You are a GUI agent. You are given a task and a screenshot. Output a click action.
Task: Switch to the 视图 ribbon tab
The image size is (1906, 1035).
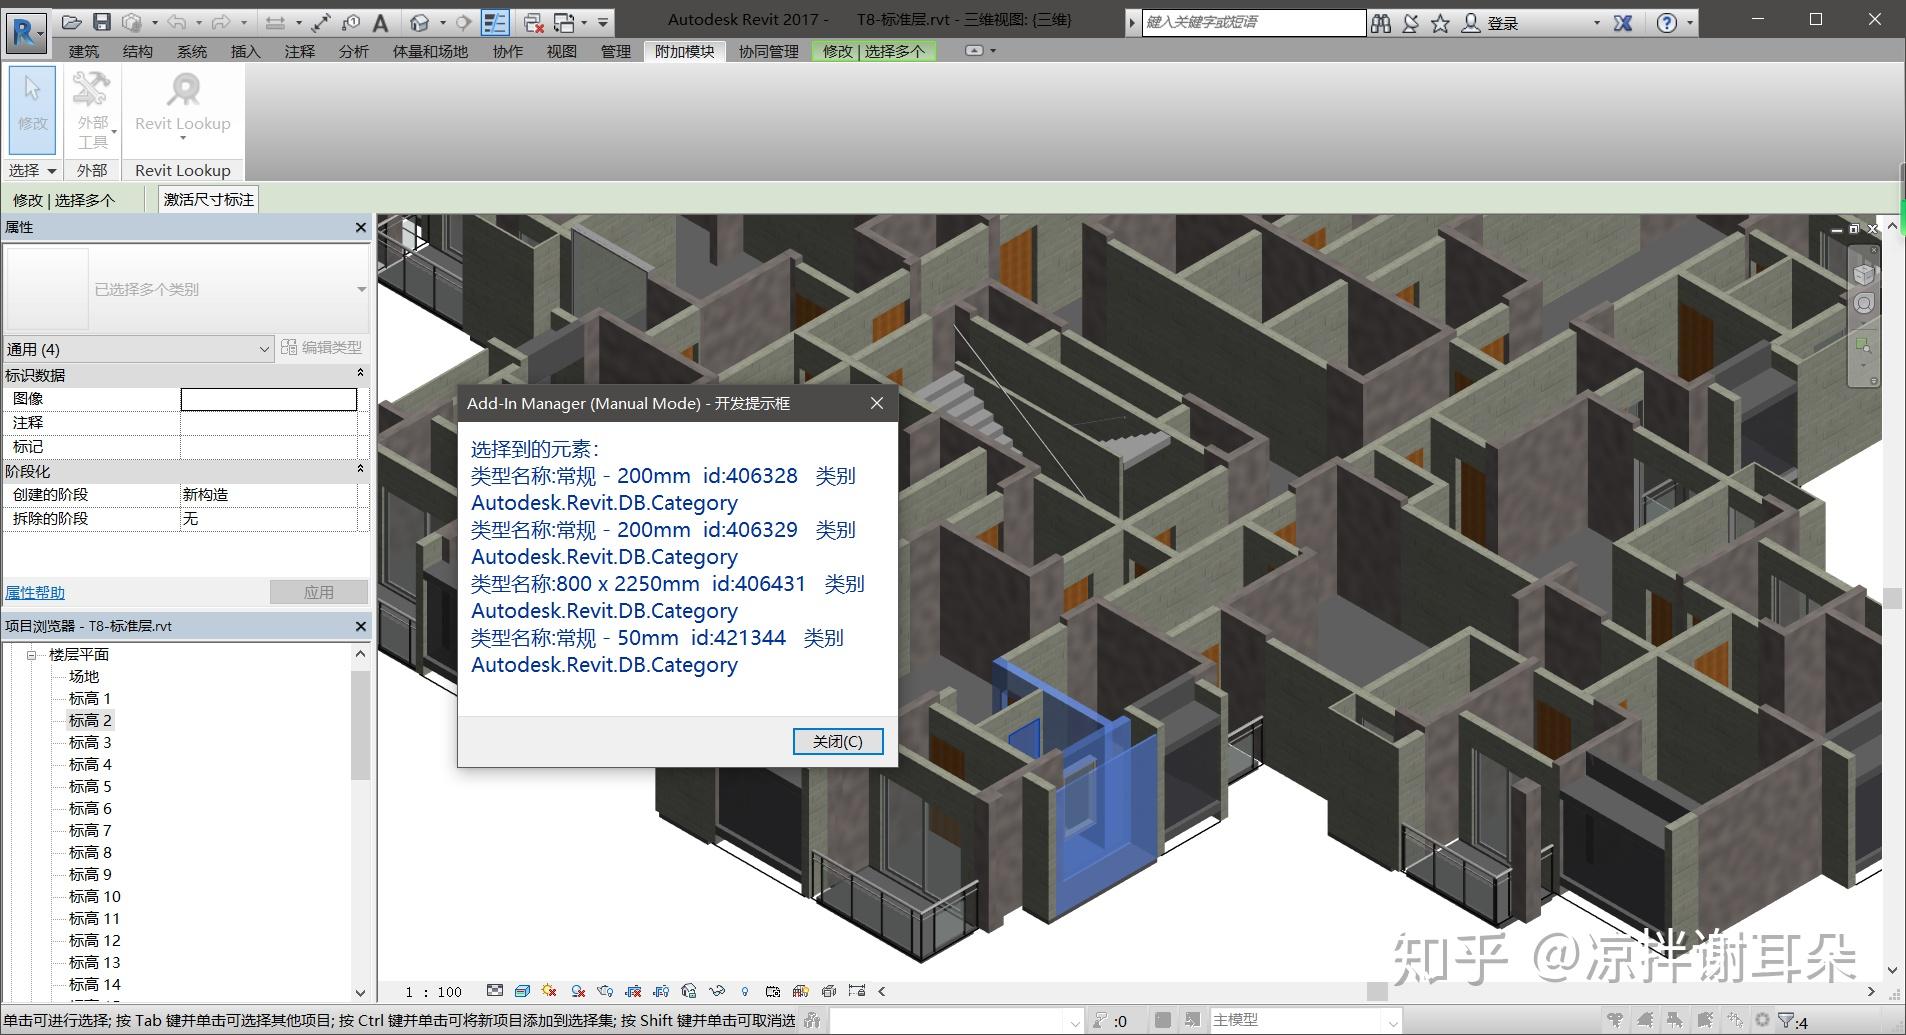(x=561, y=51)
